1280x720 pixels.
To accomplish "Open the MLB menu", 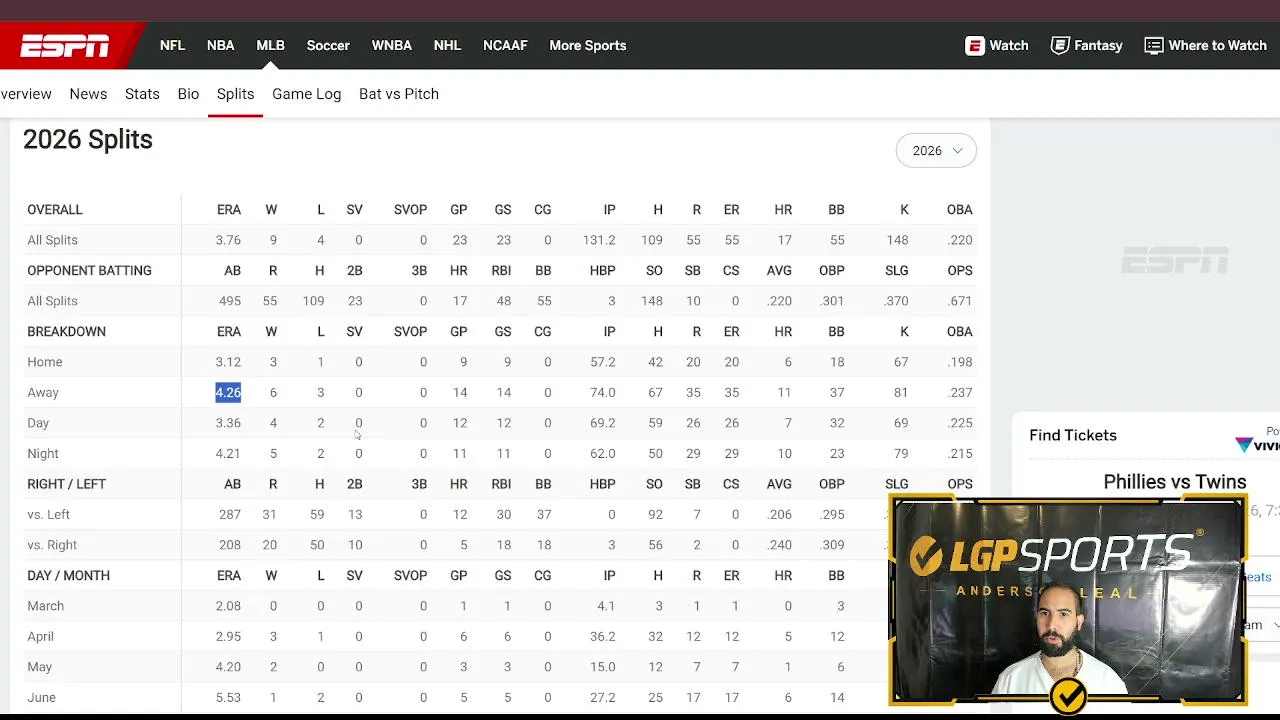I will click(270, 45).
